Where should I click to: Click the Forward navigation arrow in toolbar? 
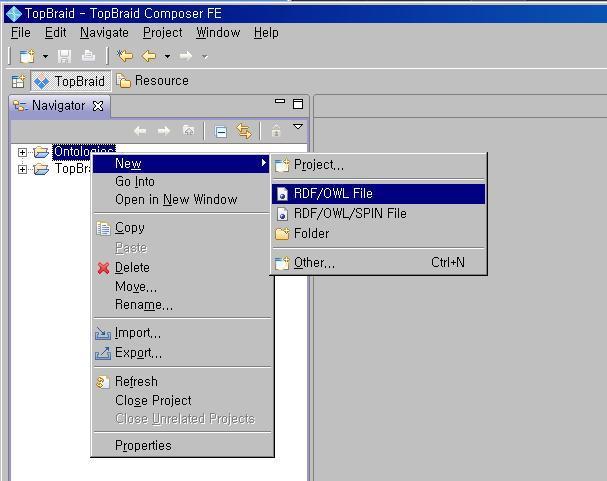click(186, 56)
